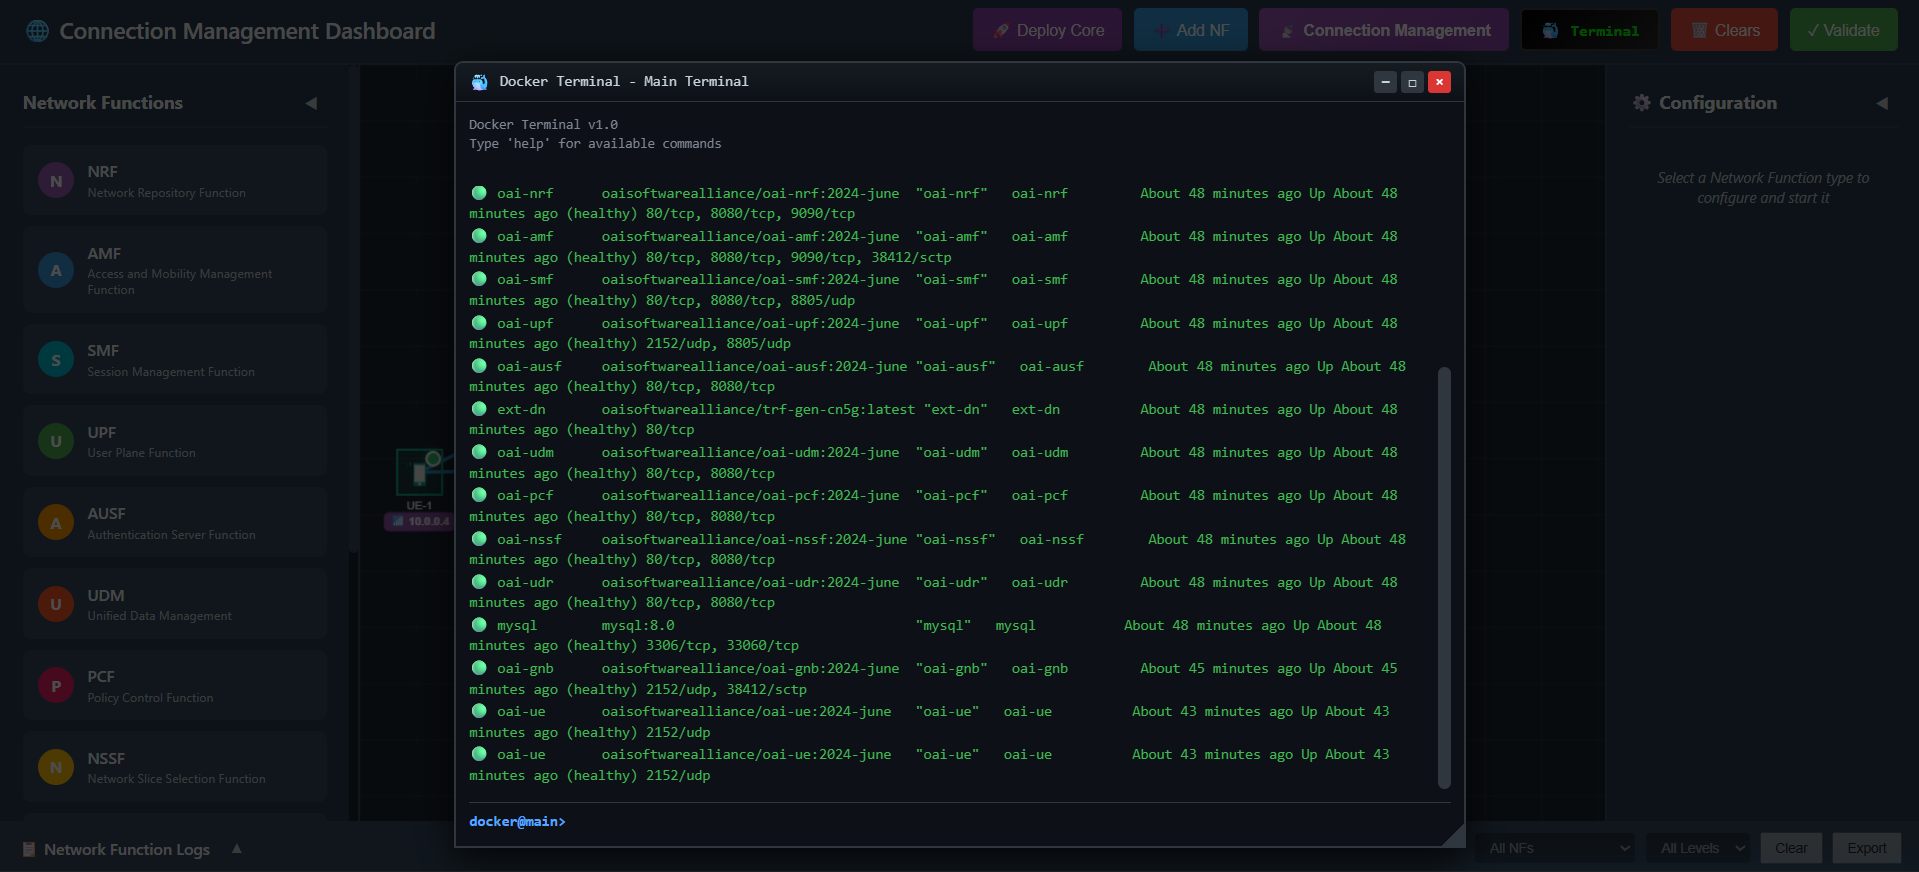This screenshot has width=1919, height=872.
Task: Click the NRF purple circle icon
Action: (x=56, y=181)
